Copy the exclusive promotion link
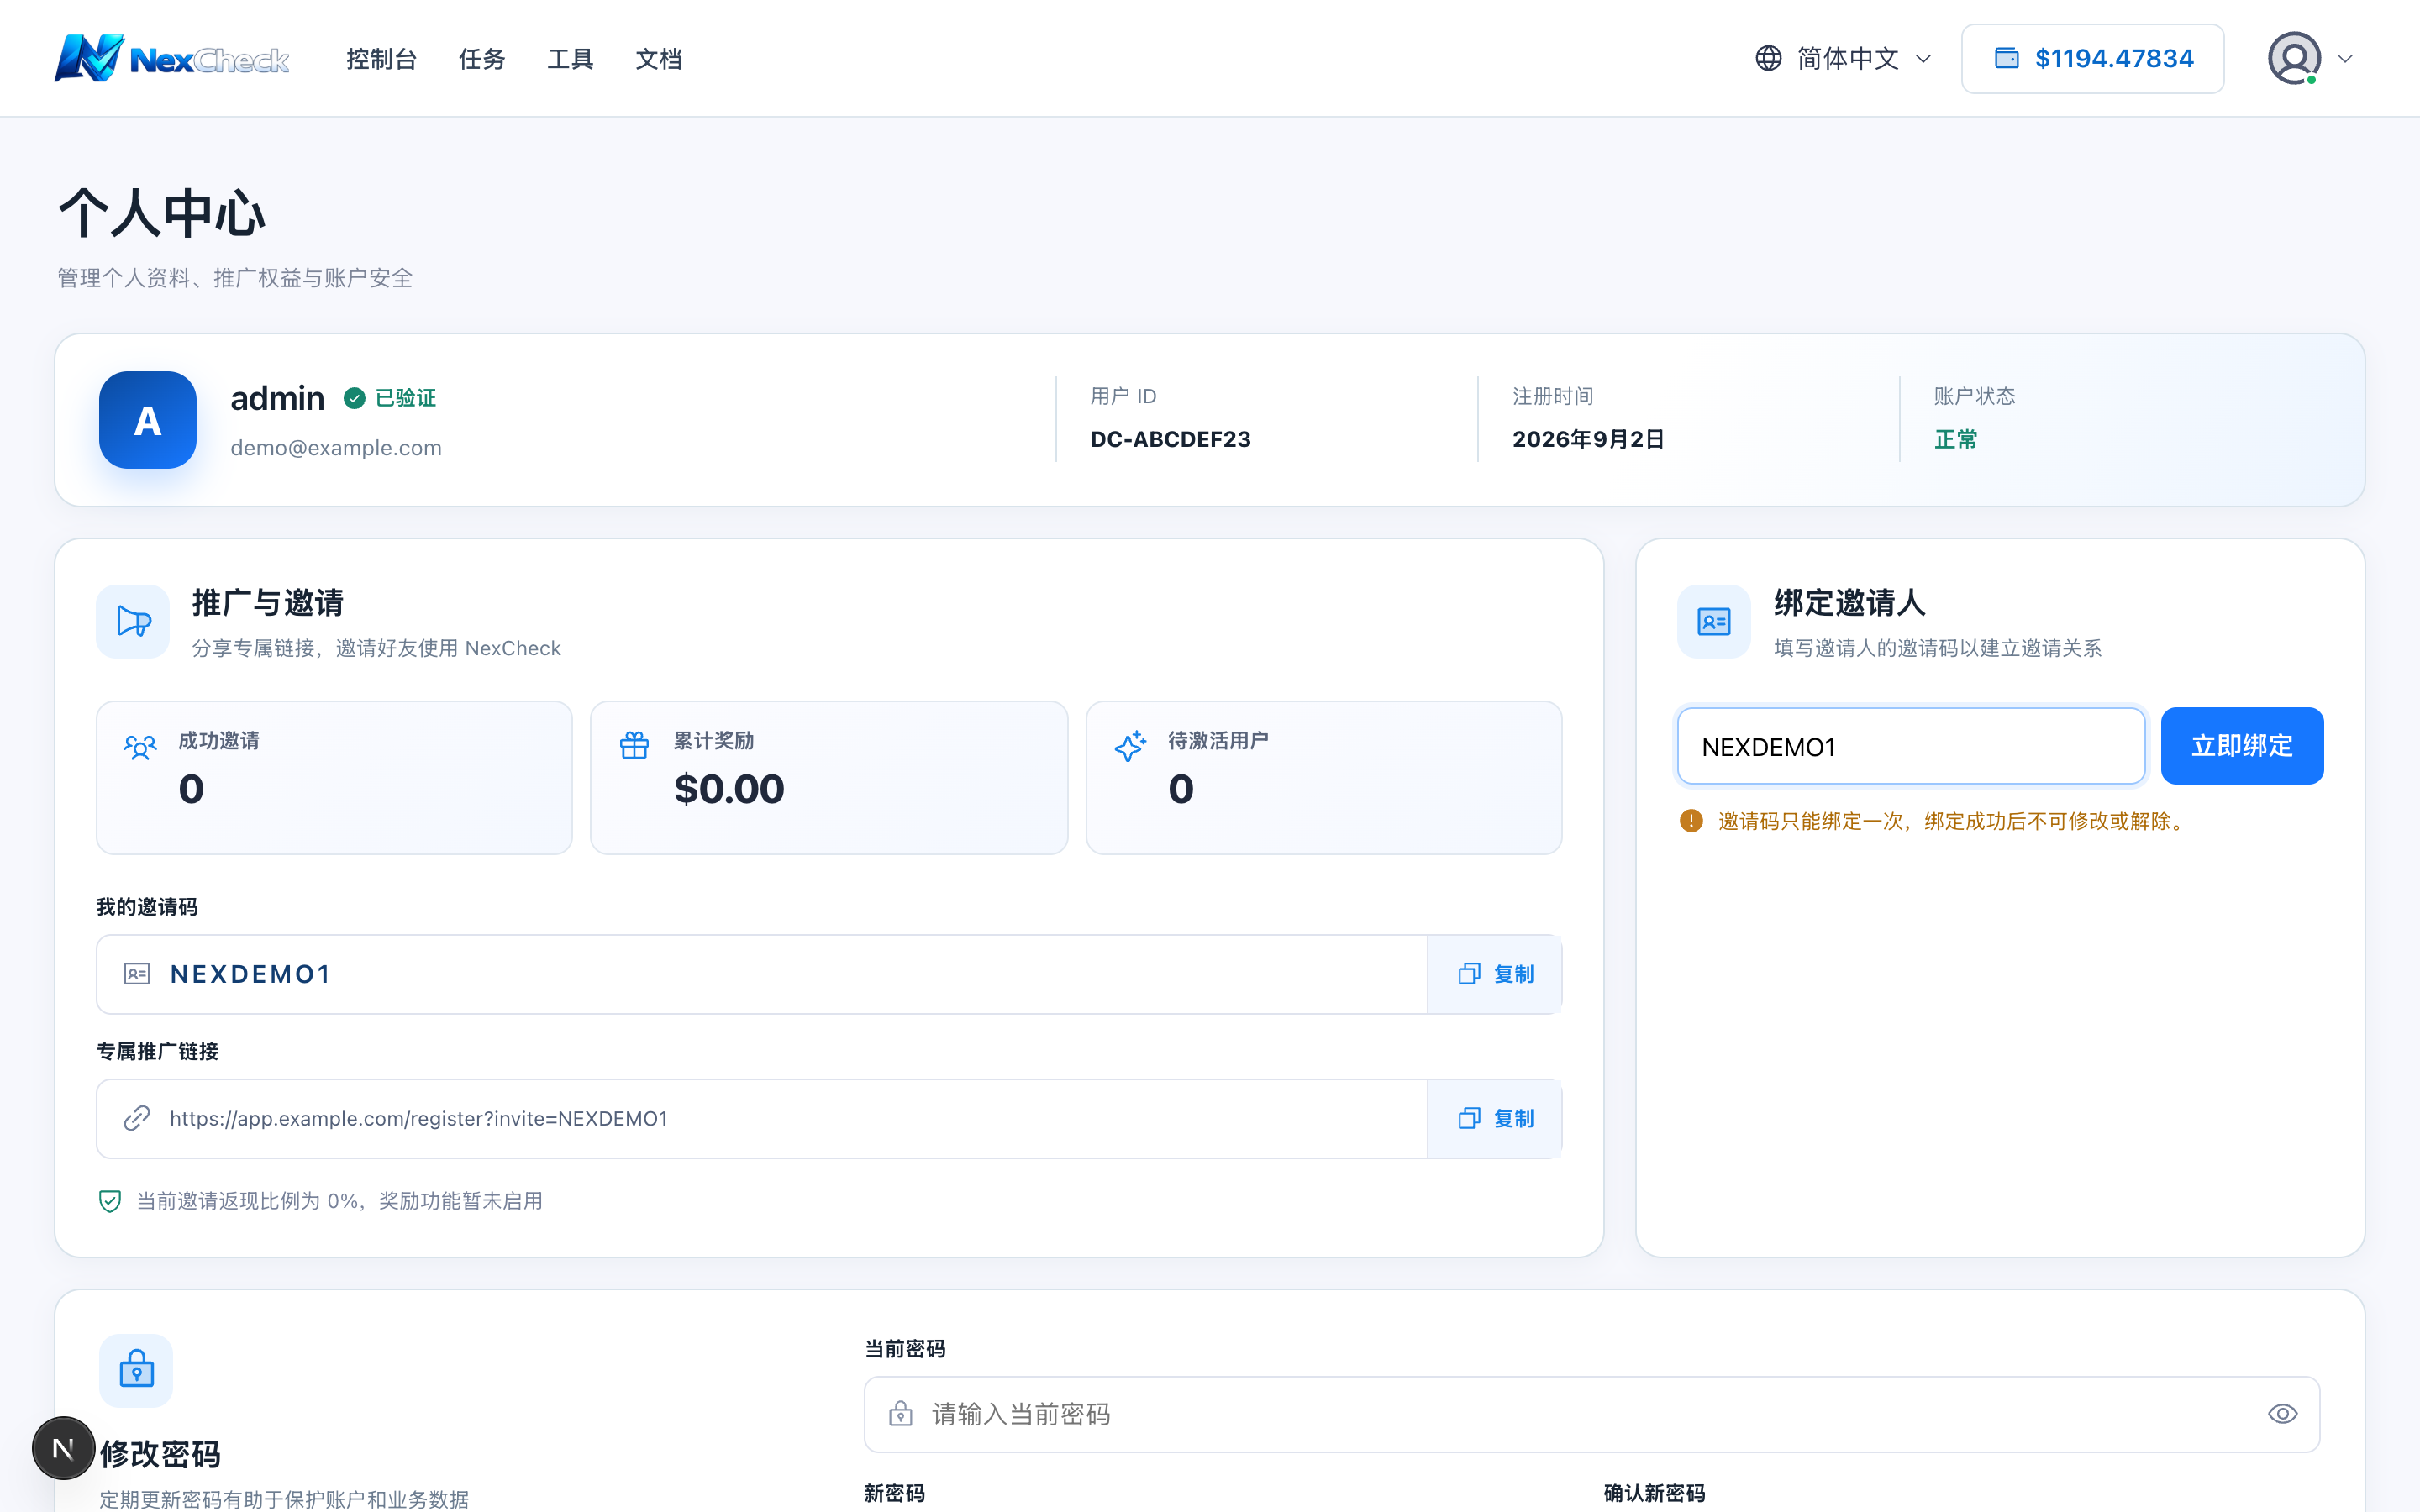Image resolution: width=2420 pixels, height=1512 pixels. click(1495, 1118)
